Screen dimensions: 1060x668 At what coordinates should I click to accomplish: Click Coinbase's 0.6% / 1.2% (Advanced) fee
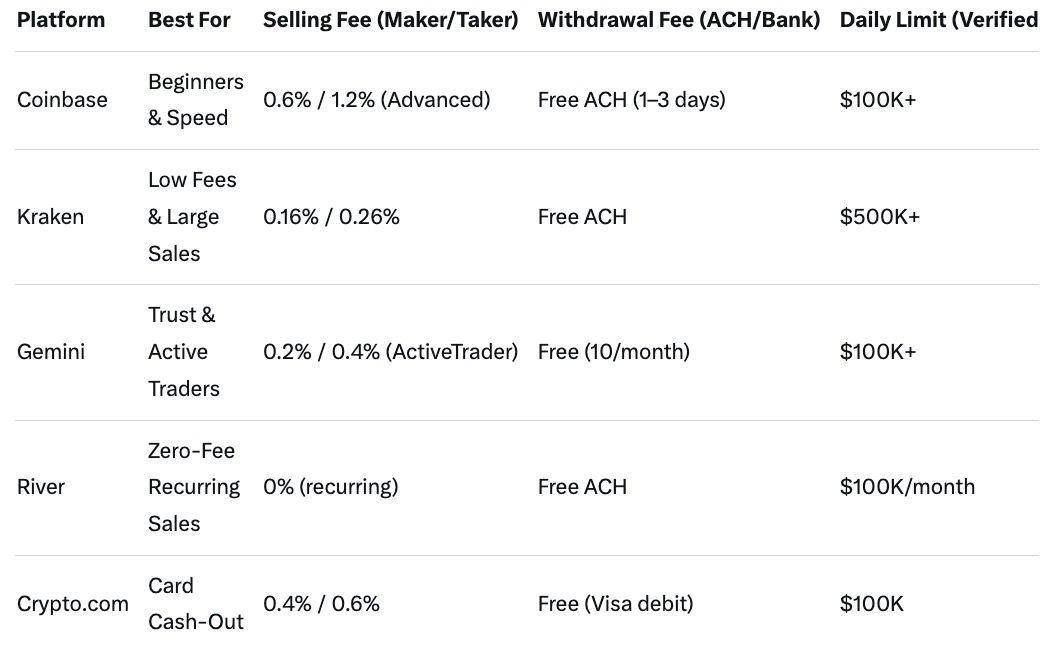pos(376,100)
